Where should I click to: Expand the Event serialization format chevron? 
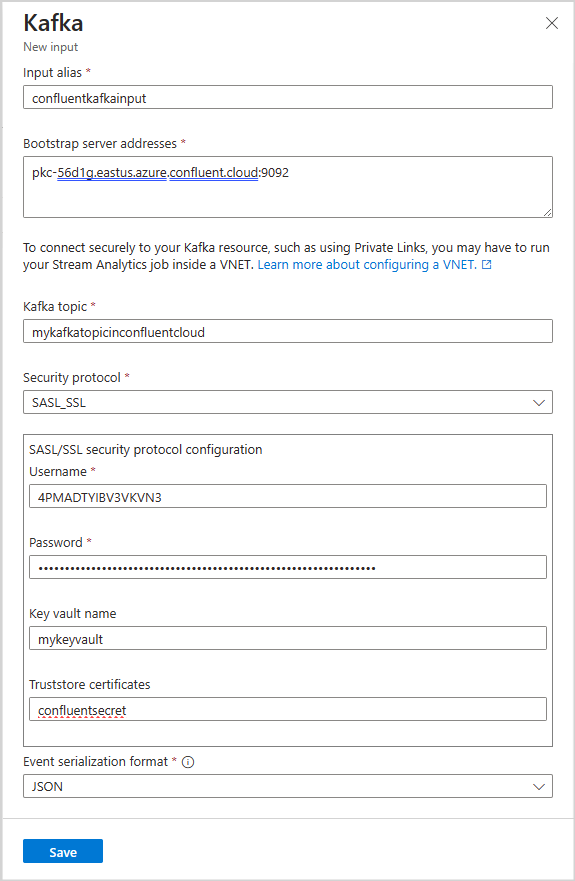coord(538,787)
